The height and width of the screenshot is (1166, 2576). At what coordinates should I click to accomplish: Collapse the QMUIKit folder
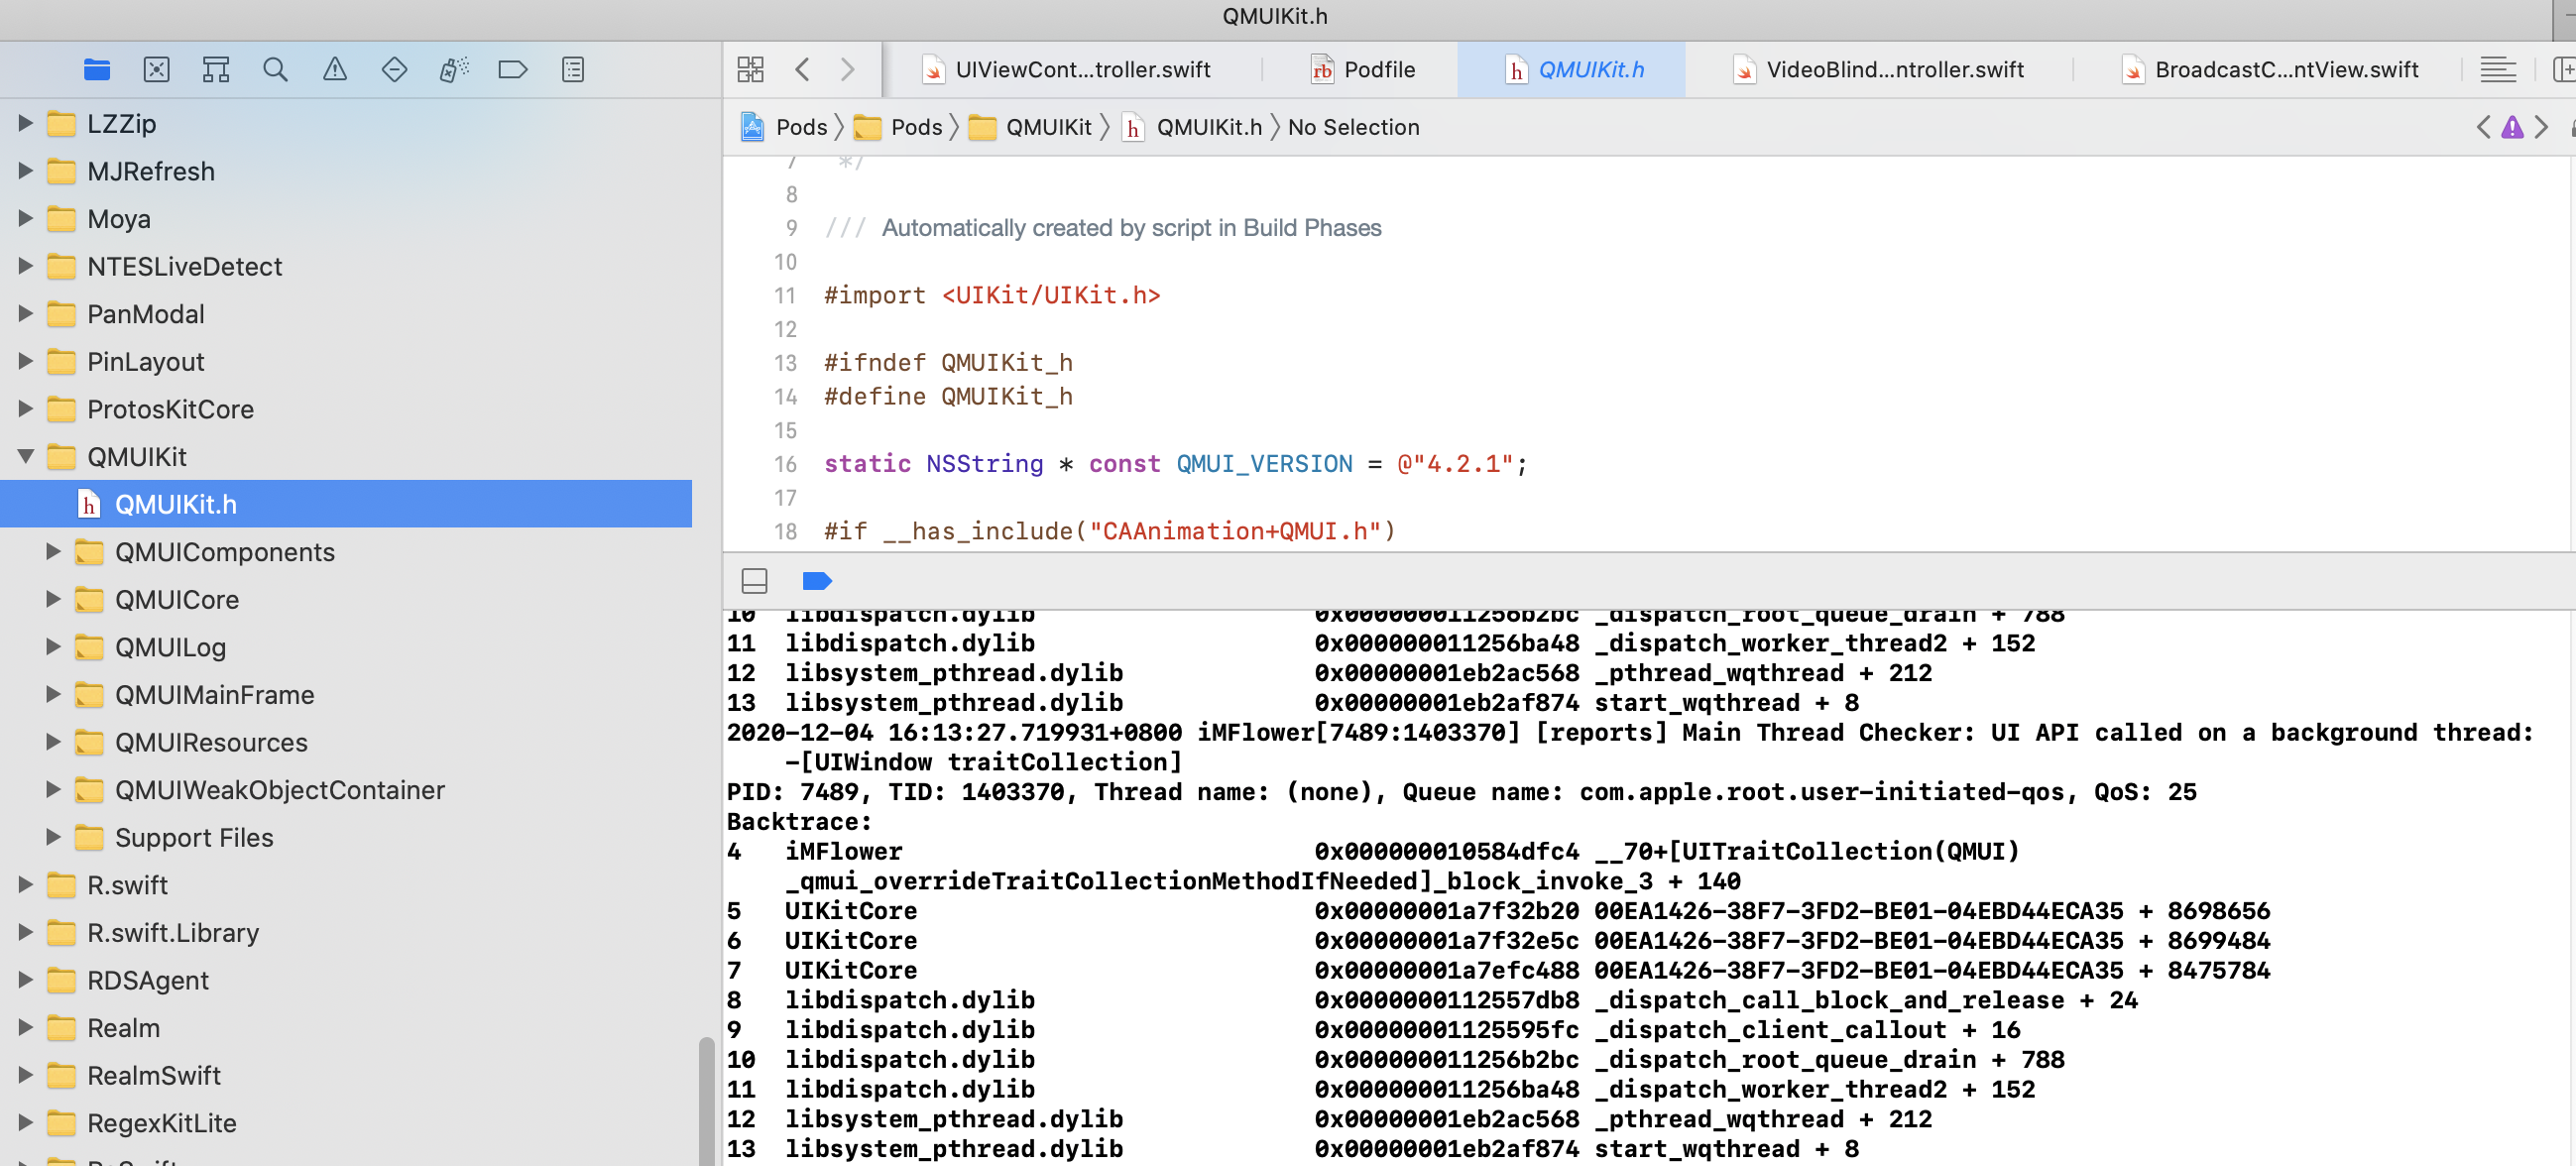click(x=24, y=456)
